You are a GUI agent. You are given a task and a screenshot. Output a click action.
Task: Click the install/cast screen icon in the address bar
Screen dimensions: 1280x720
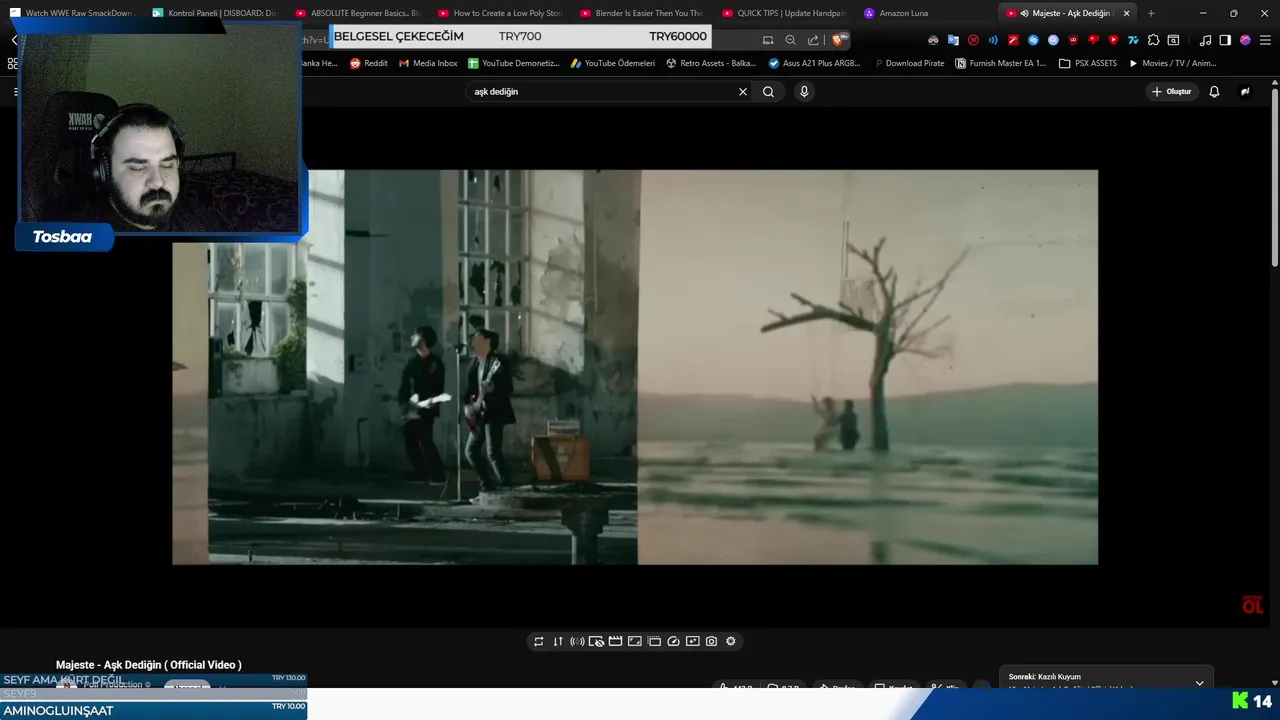coord(768,40)
